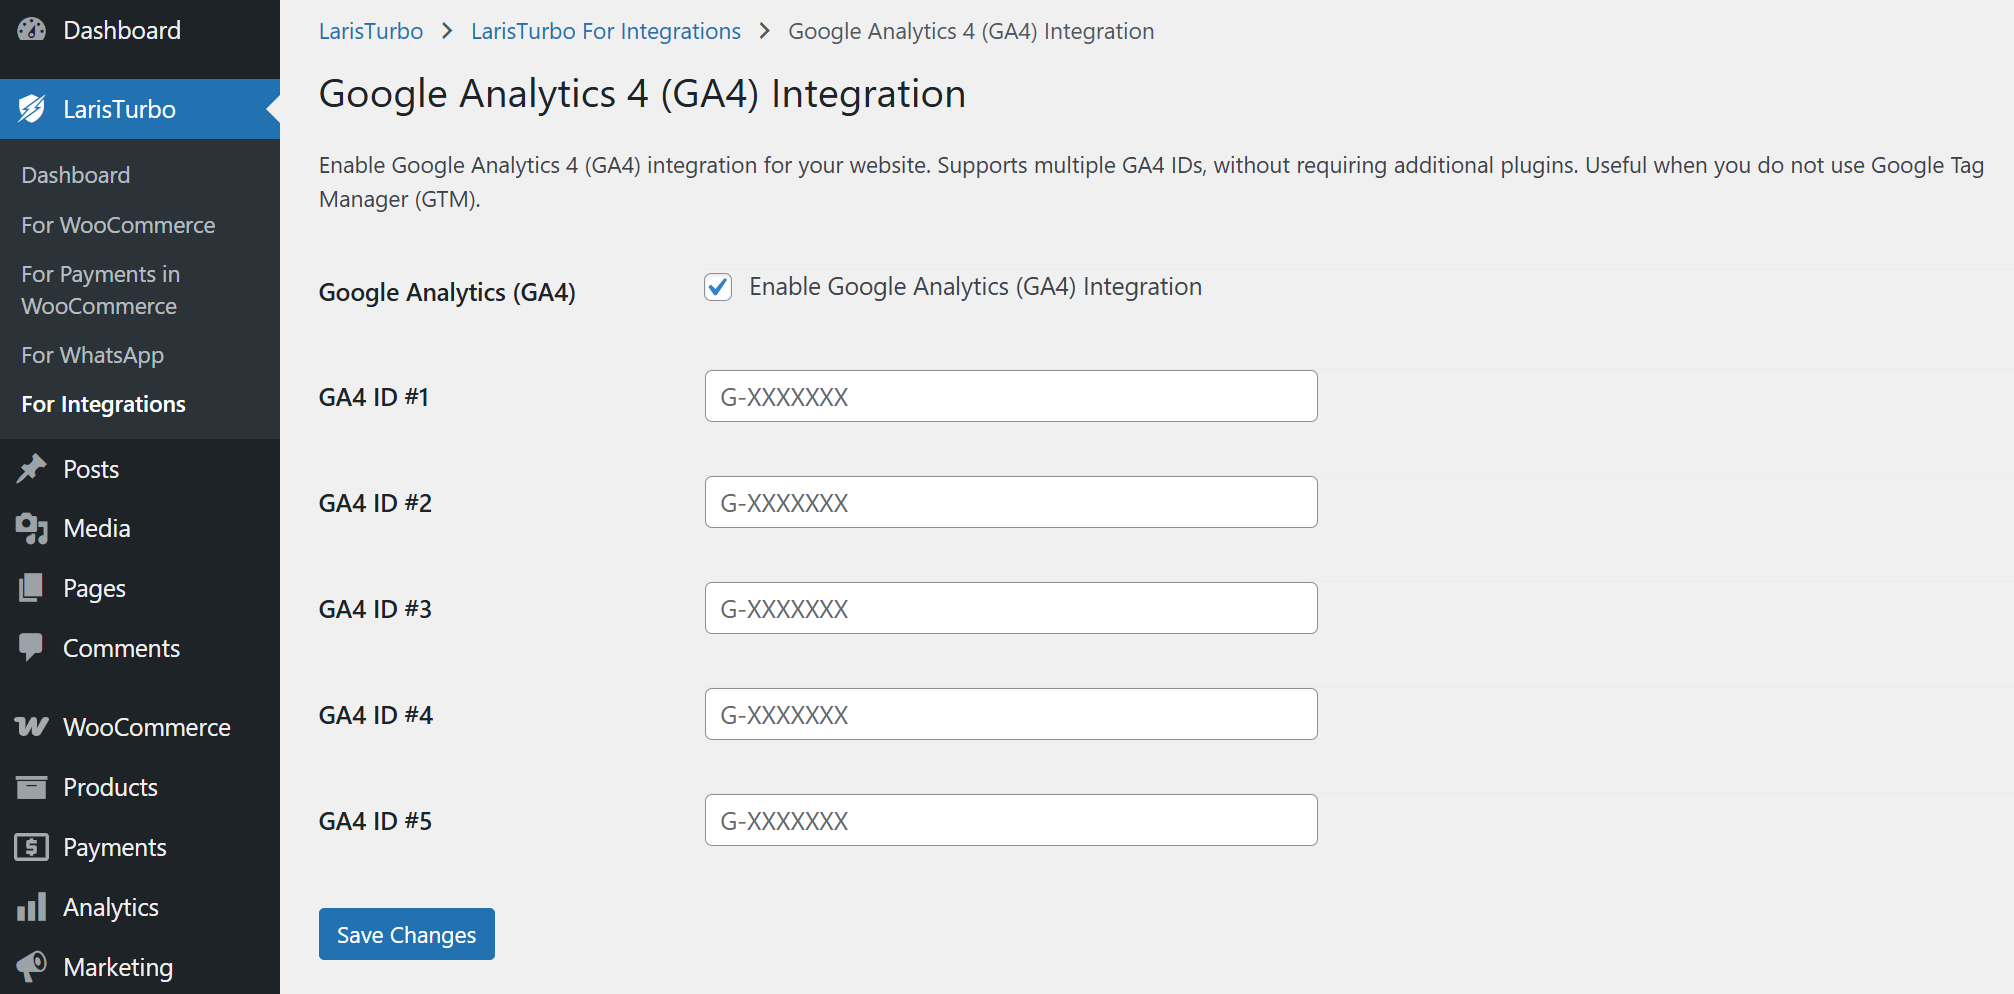Select For WhatsApp in LarisTurbo submenu
This screenshot has width=2014, height=994.
[x=92, y=355]
